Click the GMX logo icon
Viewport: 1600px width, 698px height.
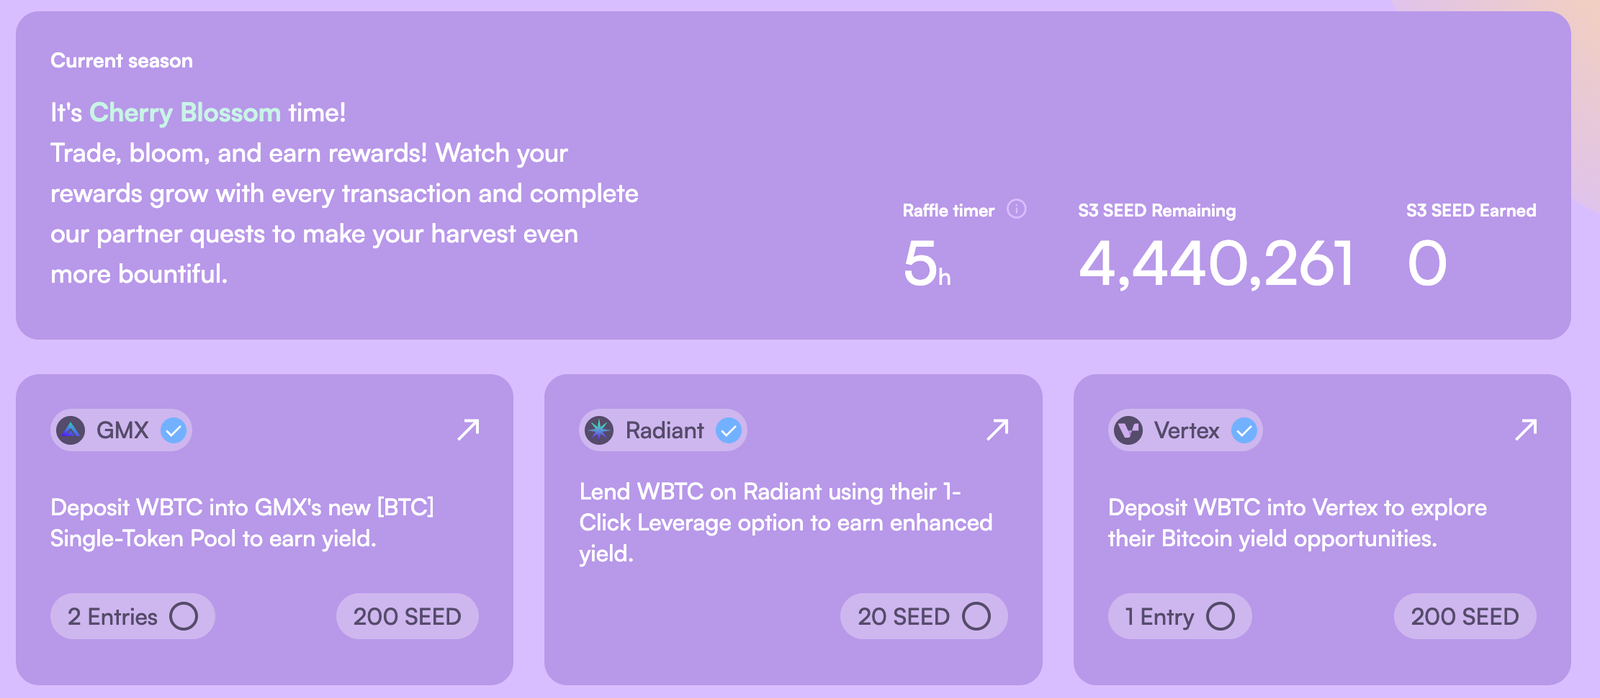[x=70, y=431]
